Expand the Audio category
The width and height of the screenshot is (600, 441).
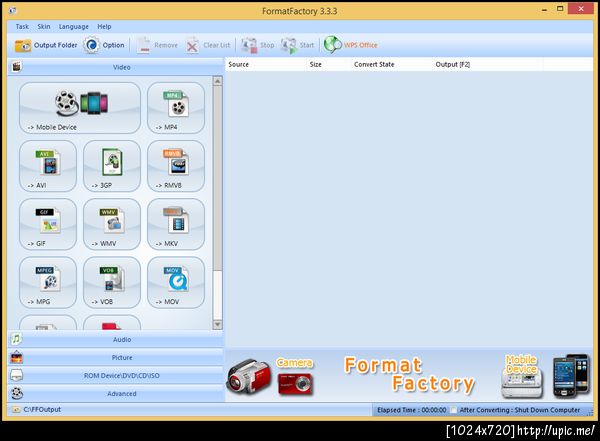[116, 339]
